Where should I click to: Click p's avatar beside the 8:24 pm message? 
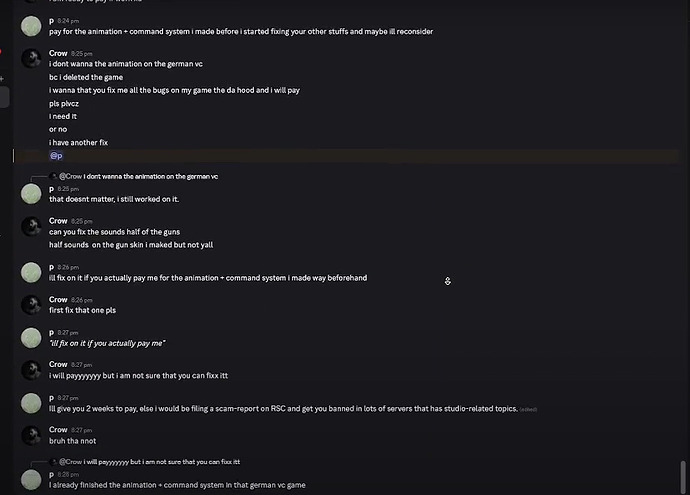tap(31, 26)
